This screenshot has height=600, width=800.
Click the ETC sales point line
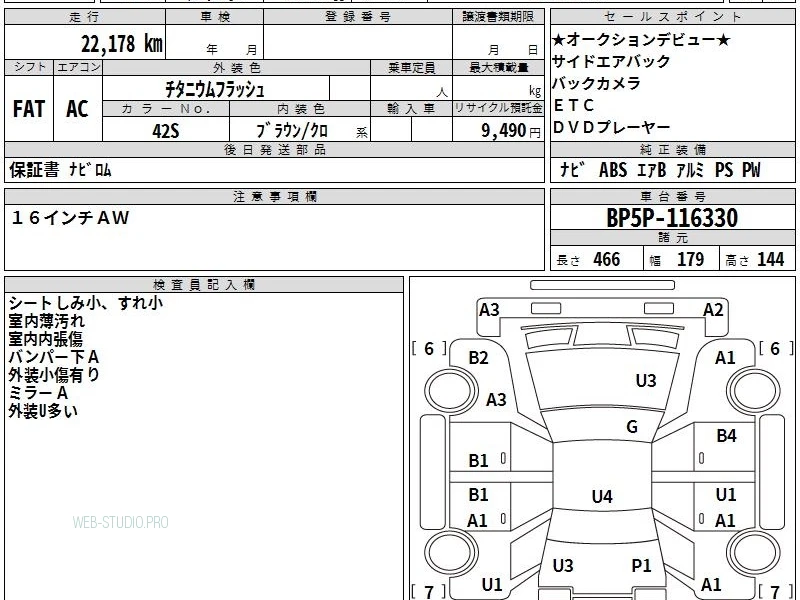click(x=573, y=105)
